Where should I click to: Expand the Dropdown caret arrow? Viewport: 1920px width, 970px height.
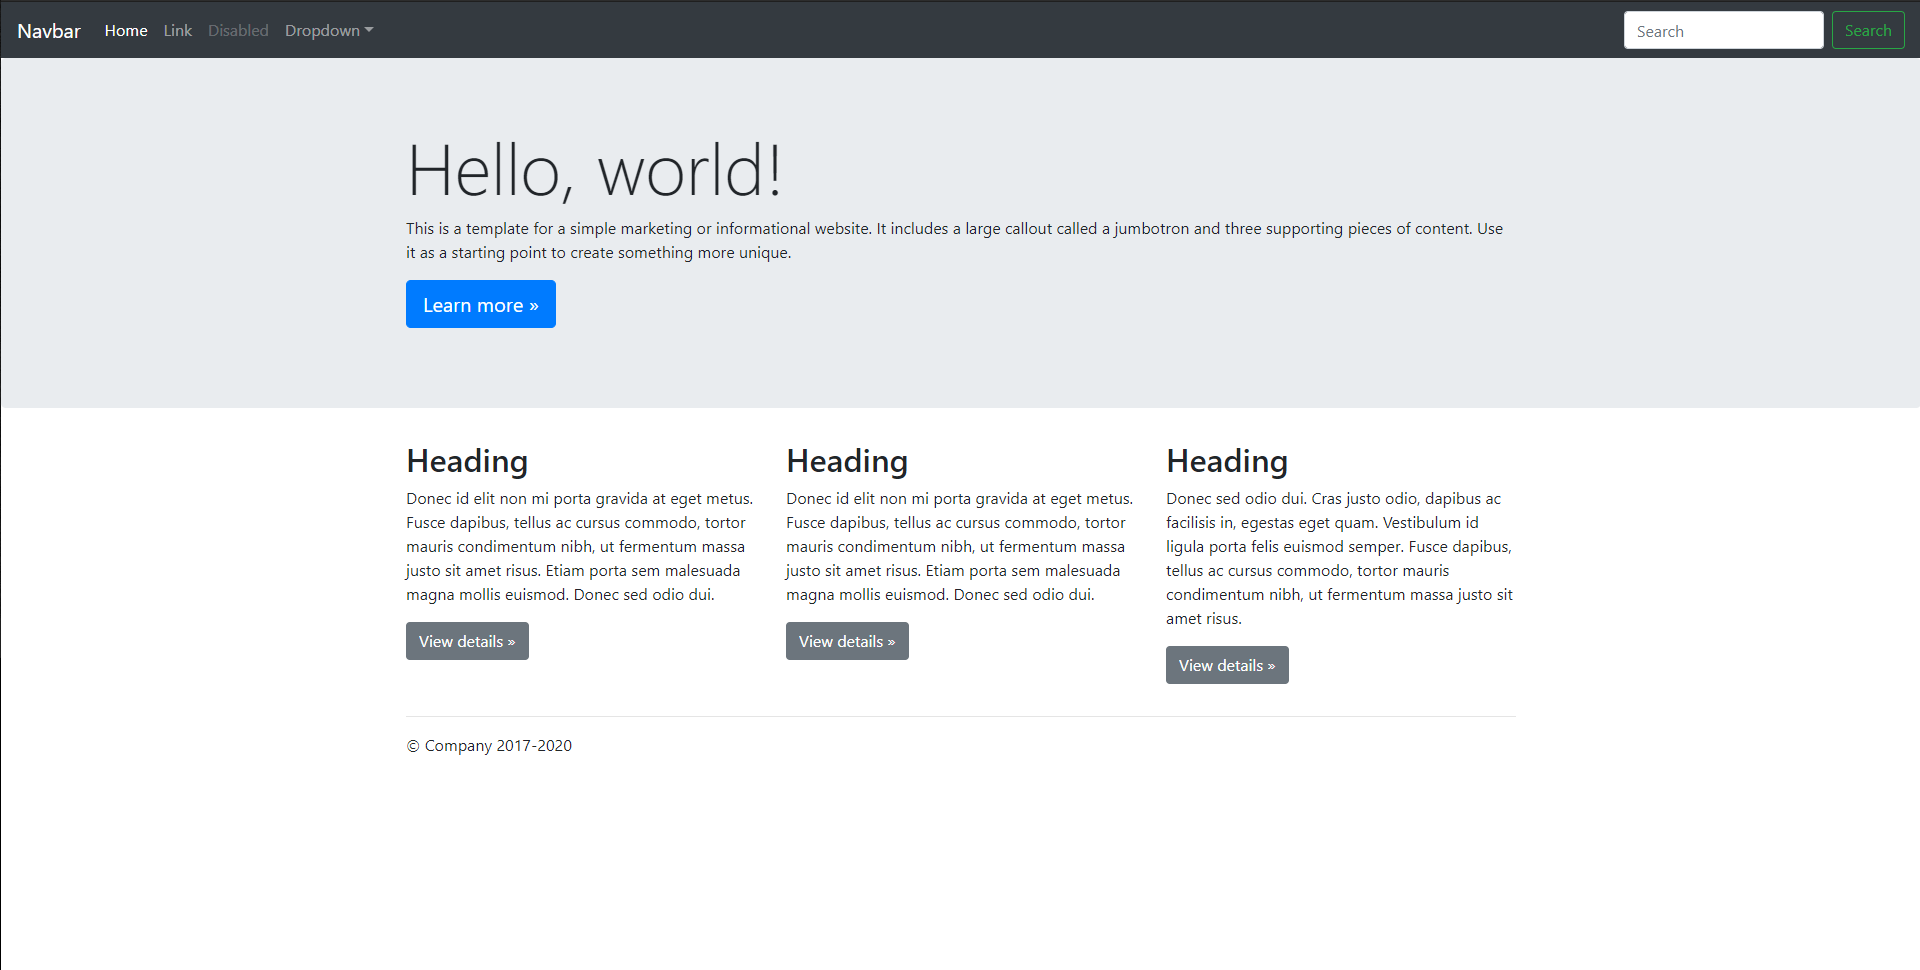point(368,30)
